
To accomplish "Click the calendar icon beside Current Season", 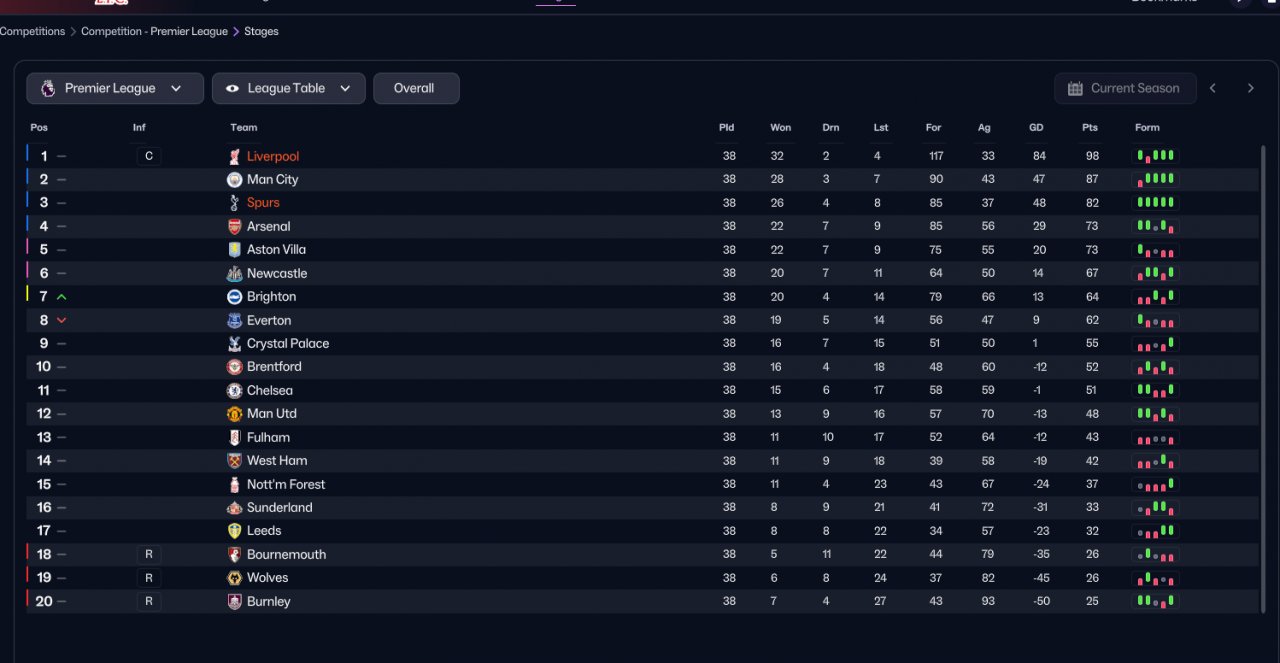I will [x=1075, y=88].
